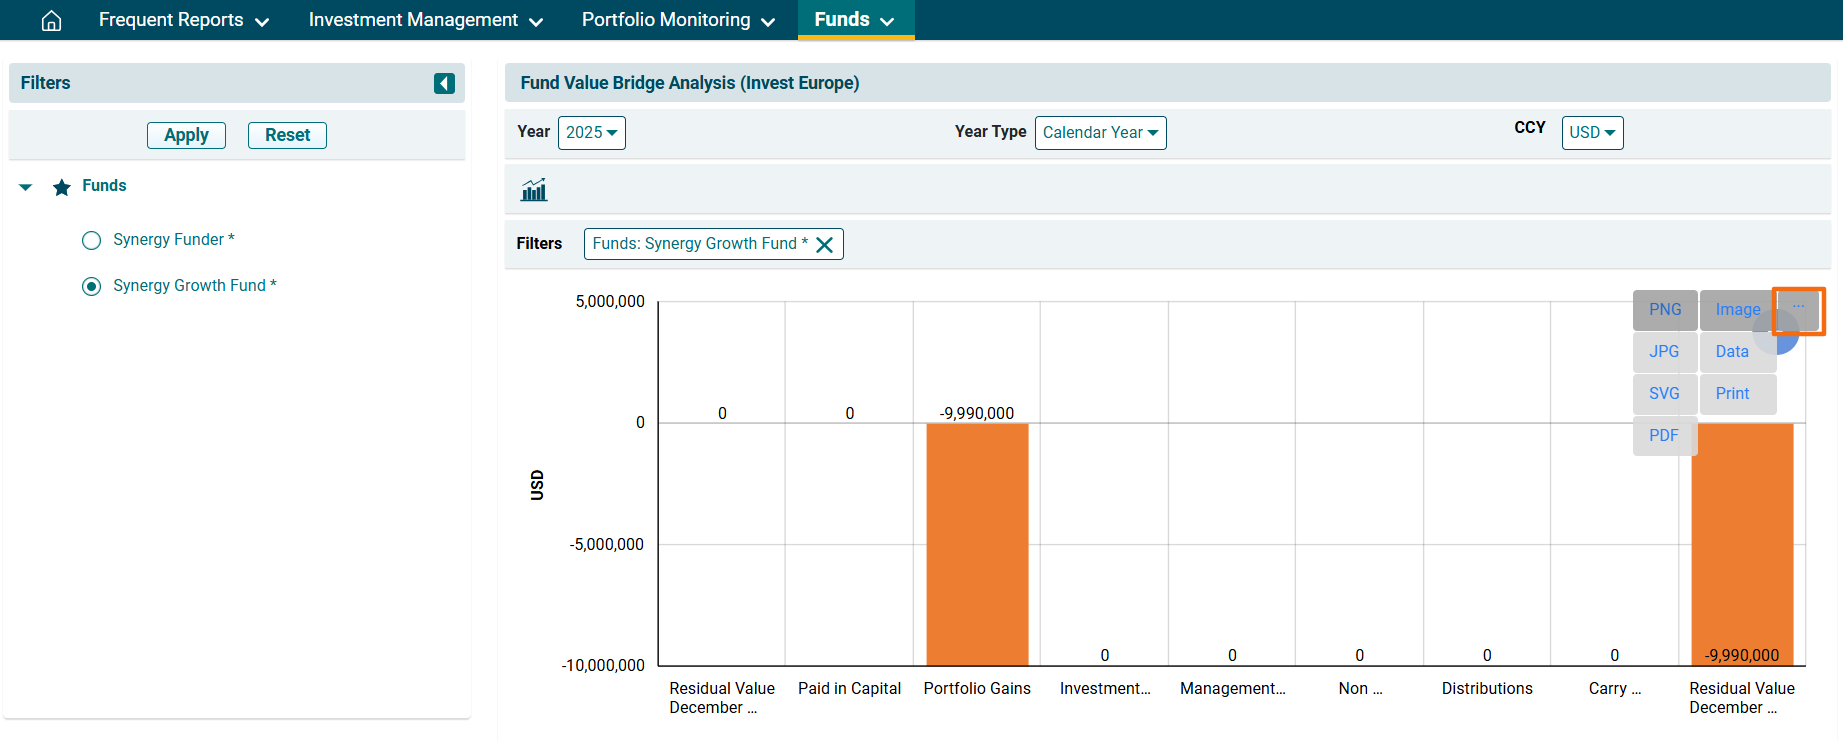Viewport: 1843px width, 742px height.
Task: Click the star icon beside Funds
Action: coord(62,187)
